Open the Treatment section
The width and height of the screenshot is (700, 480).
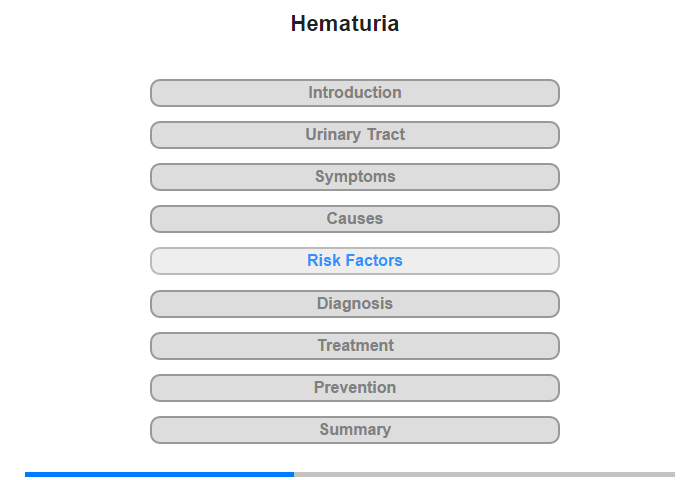point(354,346)
